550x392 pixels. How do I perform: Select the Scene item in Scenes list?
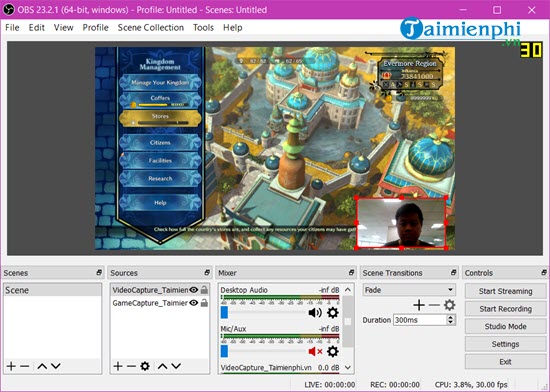[x=53, y=290]
